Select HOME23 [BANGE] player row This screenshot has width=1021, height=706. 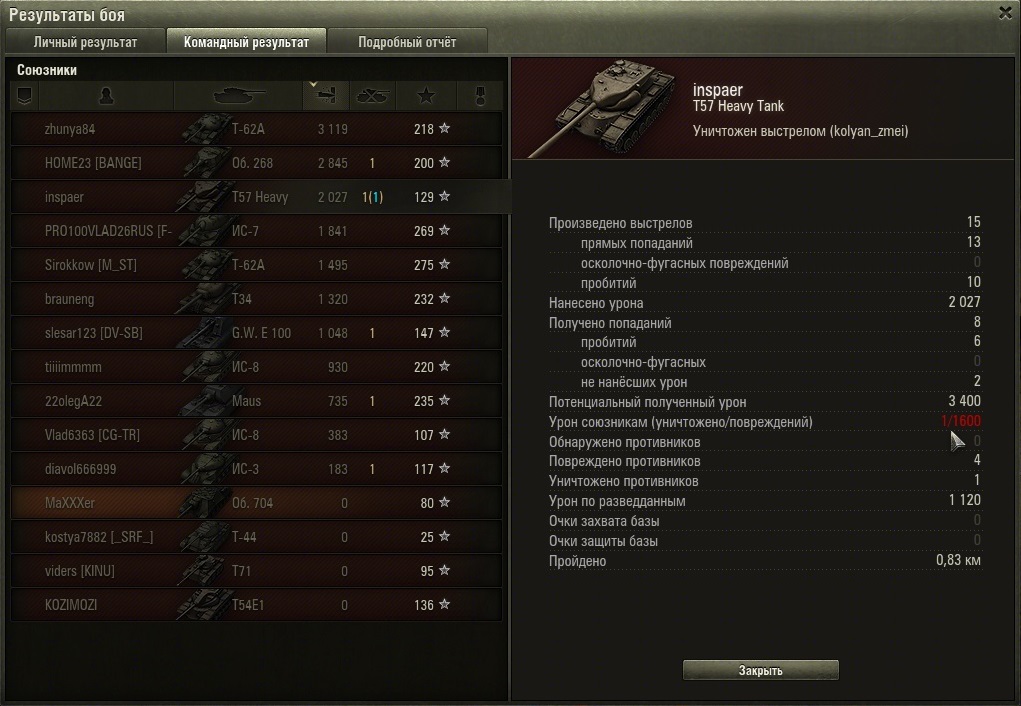257,163
